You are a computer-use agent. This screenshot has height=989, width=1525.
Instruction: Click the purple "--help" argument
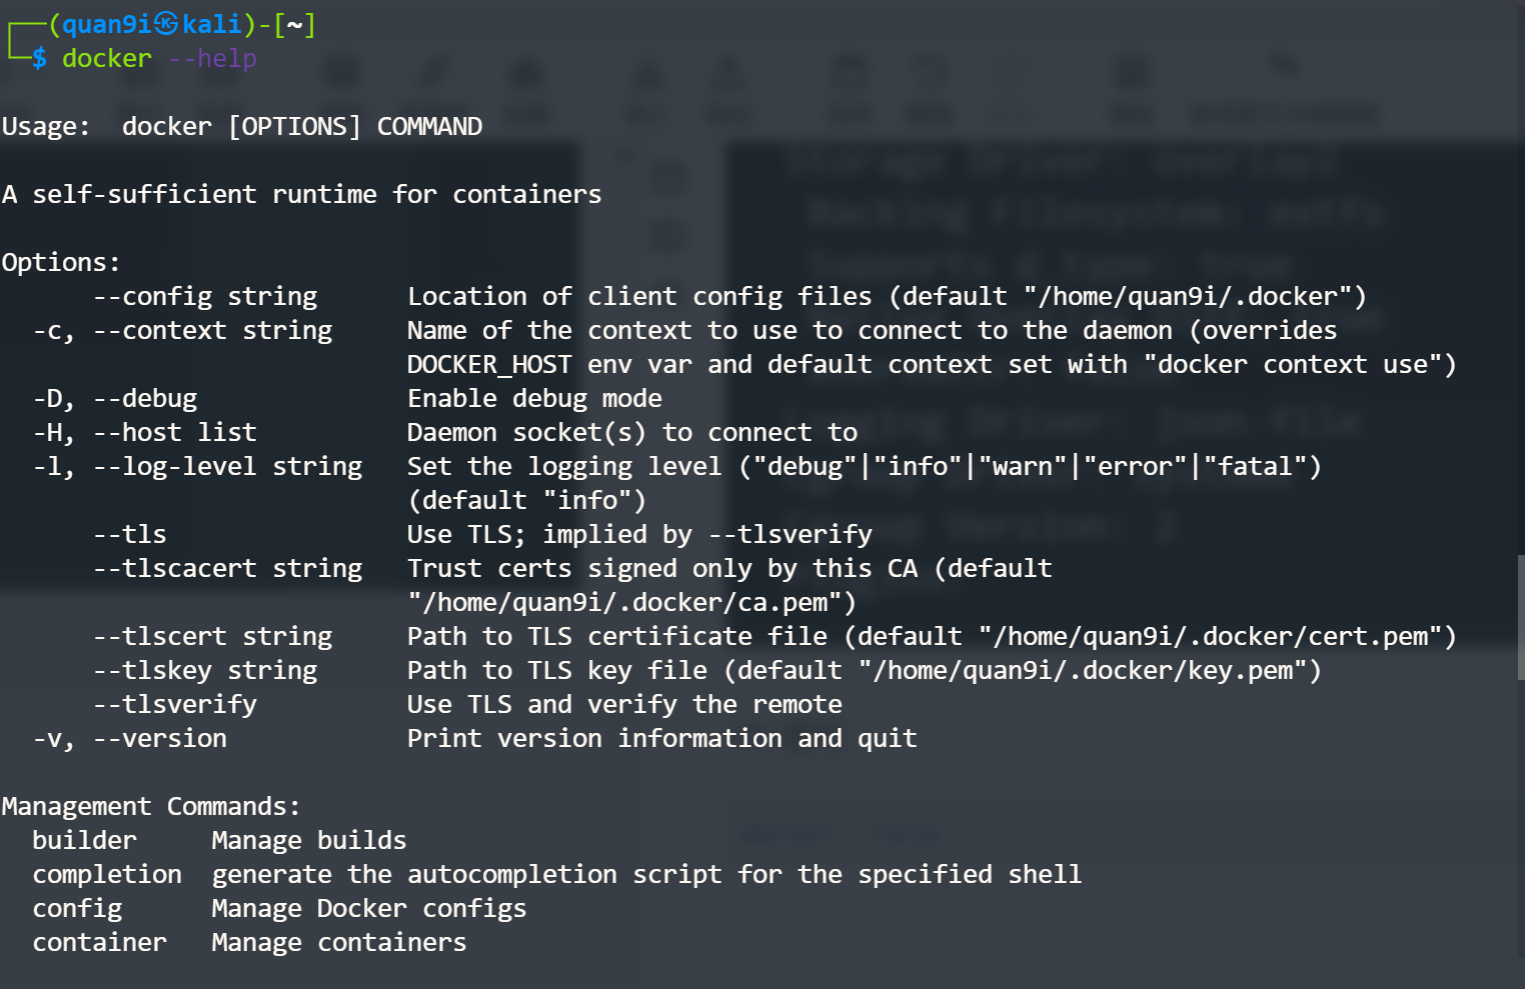tap(212, 59)
